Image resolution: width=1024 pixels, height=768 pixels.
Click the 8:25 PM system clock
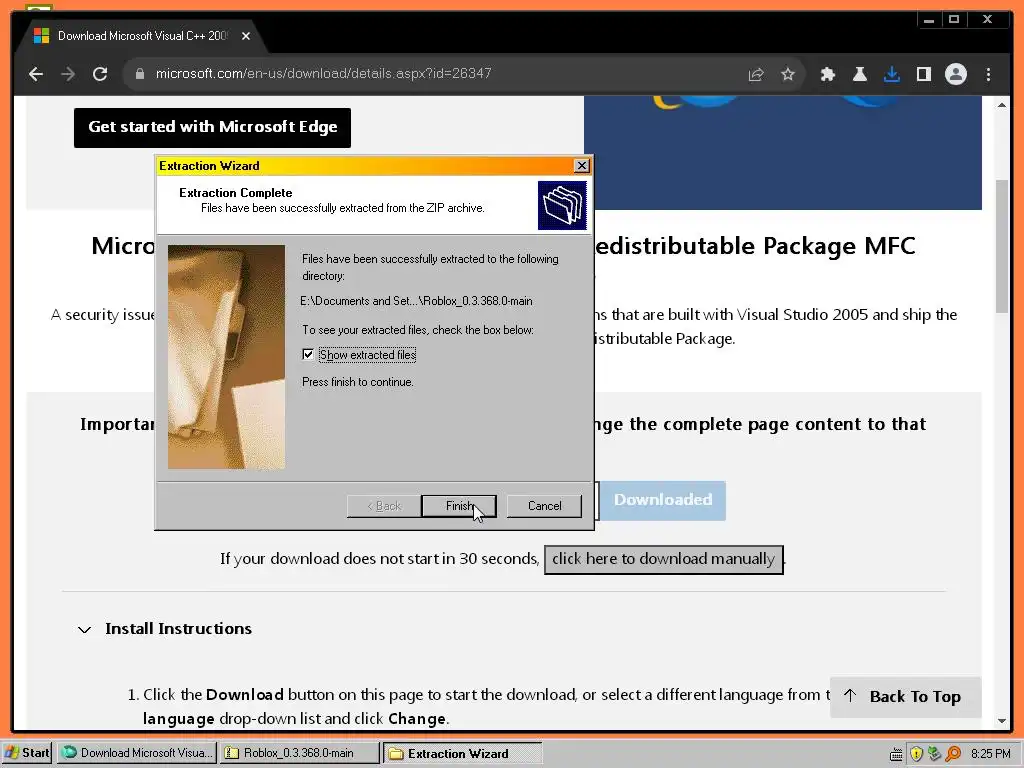[x=990, y=754]
